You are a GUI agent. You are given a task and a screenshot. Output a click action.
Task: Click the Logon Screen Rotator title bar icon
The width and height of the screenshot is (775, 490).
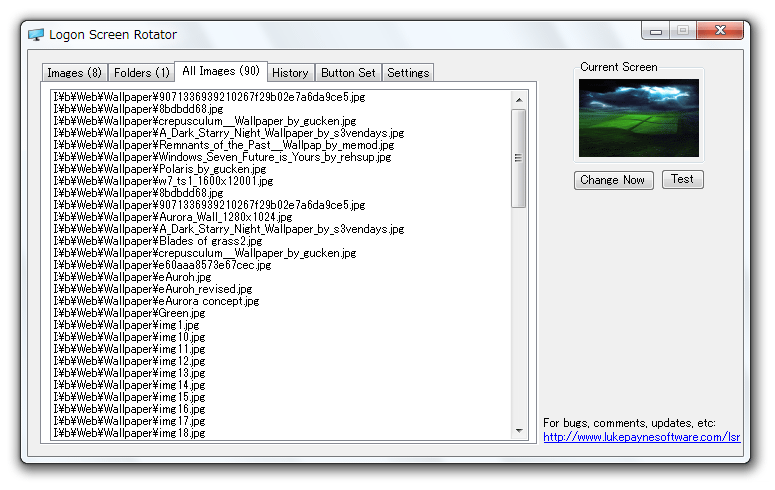coord(36,35)
